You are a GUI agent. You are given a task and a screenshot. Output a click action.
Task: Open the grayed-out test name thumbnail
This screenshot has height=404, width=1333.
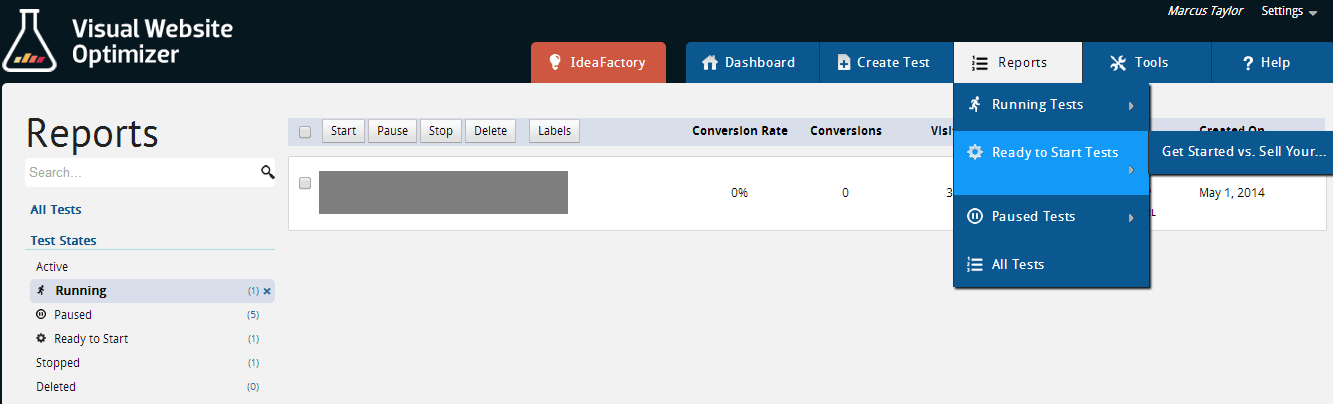[443, 192]
